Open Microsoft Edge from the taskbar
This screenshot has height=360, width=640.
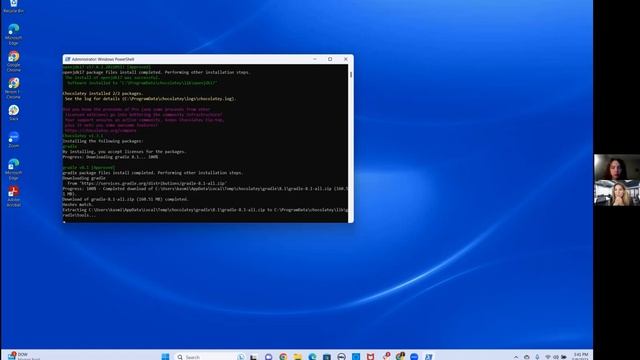(x=312, y=357)
